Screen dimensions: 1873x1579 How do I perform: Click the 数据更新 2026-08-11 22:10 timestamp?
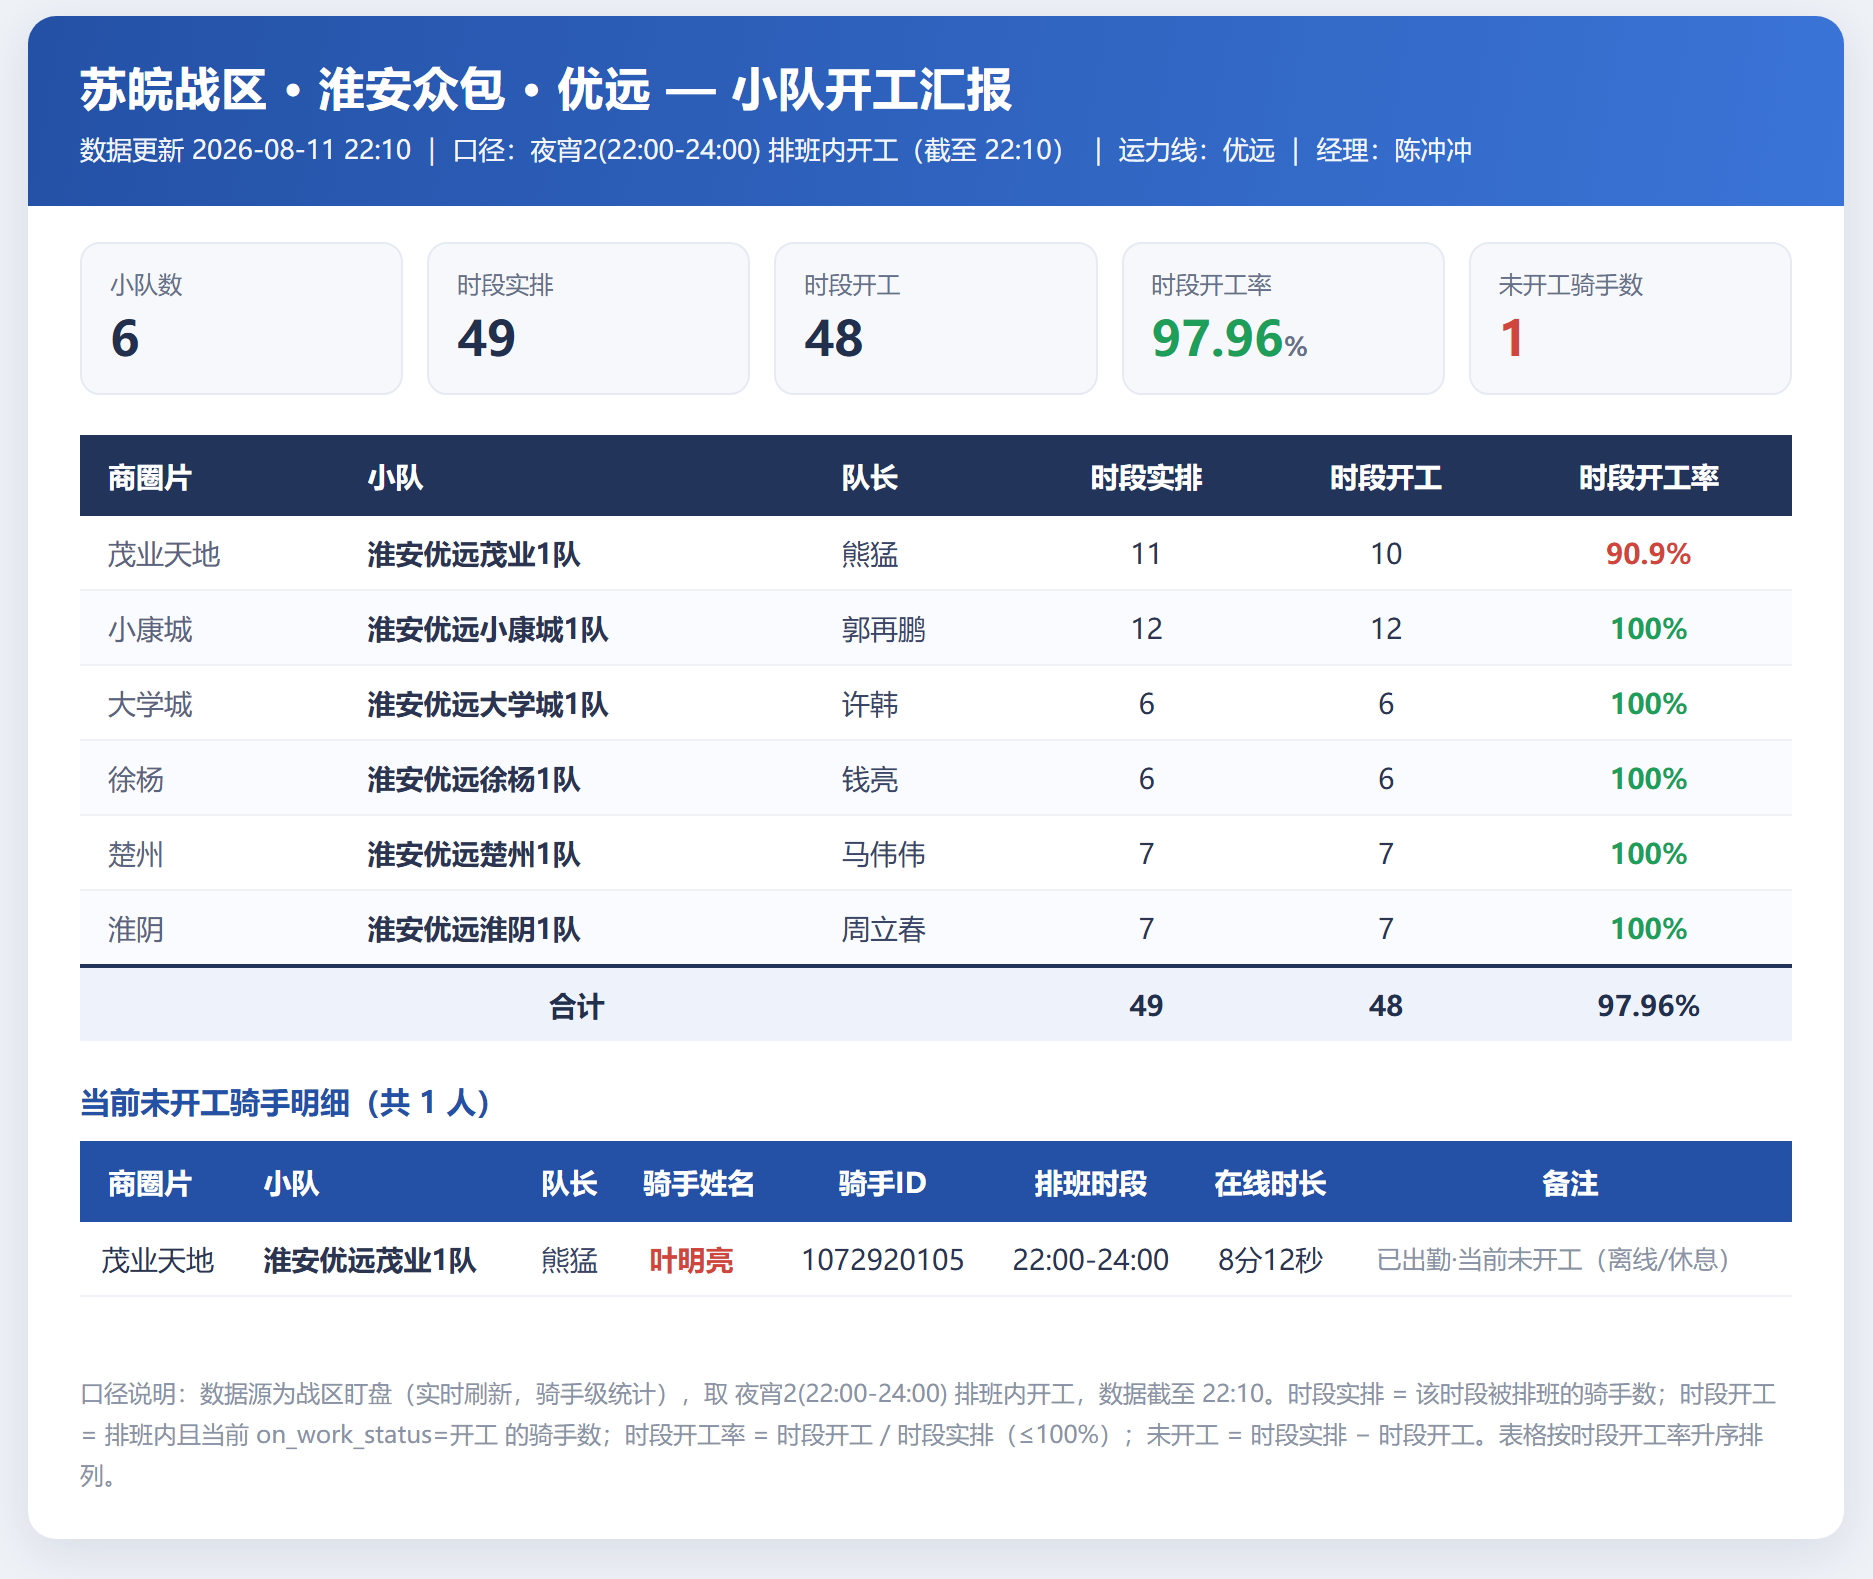(245, 150)
